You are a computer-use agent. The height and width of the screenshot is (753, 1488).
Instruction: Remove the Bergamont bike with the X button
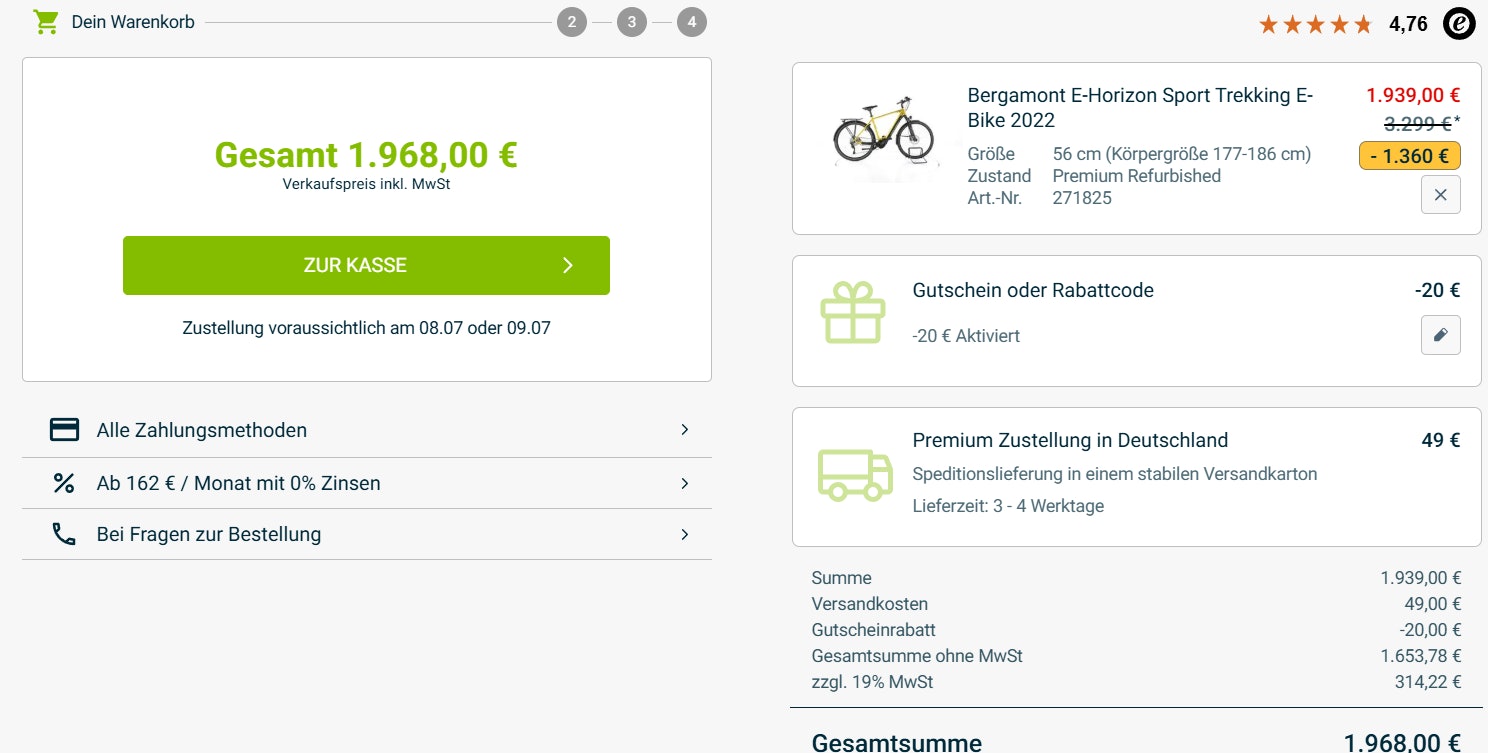point(1440,194)
